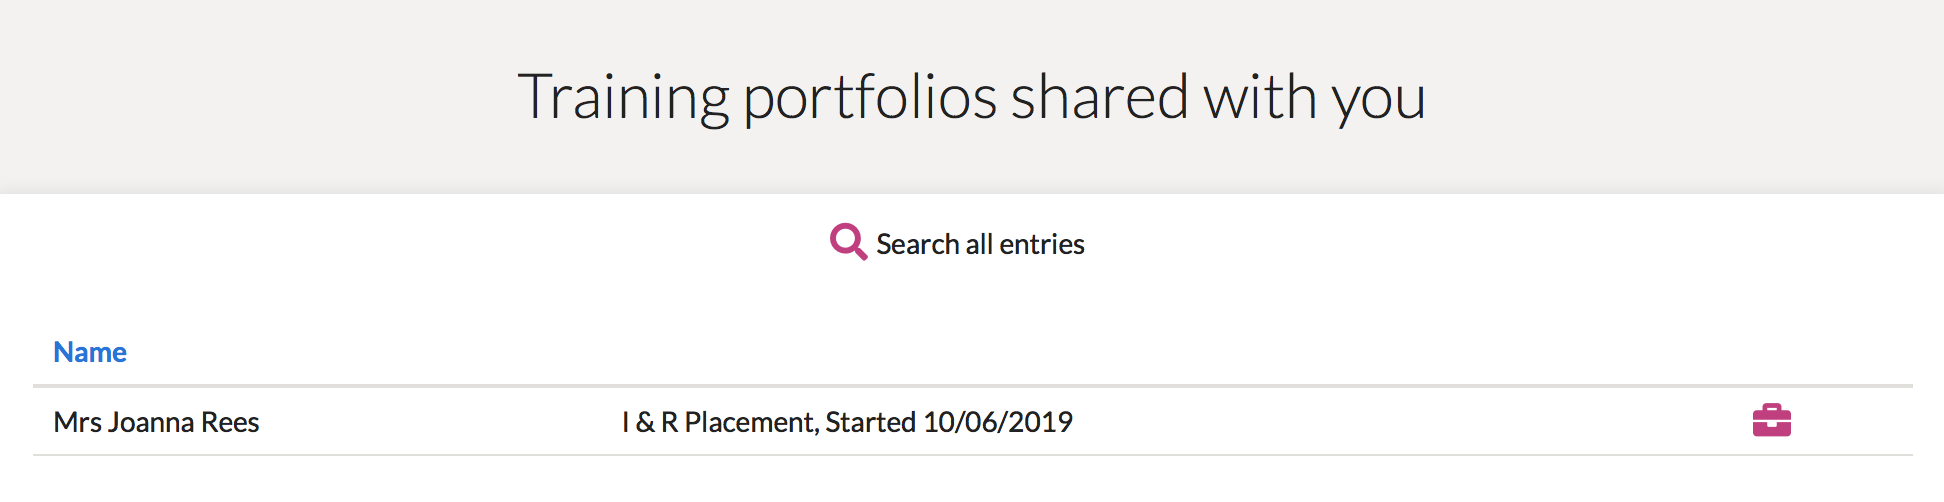Select the Mrs Joanna Rees name

pyautogui.click(x=156, y=422)
